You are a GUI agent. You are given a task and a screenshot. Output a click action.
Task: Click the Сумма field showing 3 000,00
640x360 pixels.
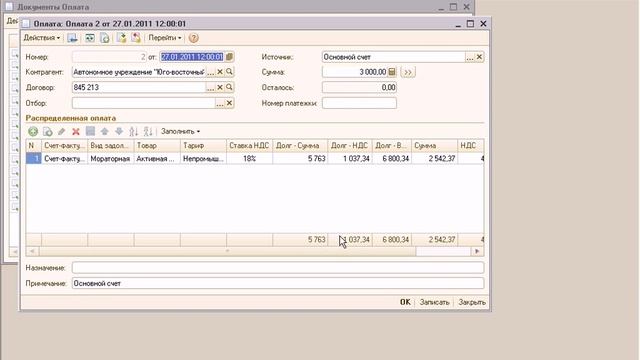pyautogui.click(x=355, y=72)
